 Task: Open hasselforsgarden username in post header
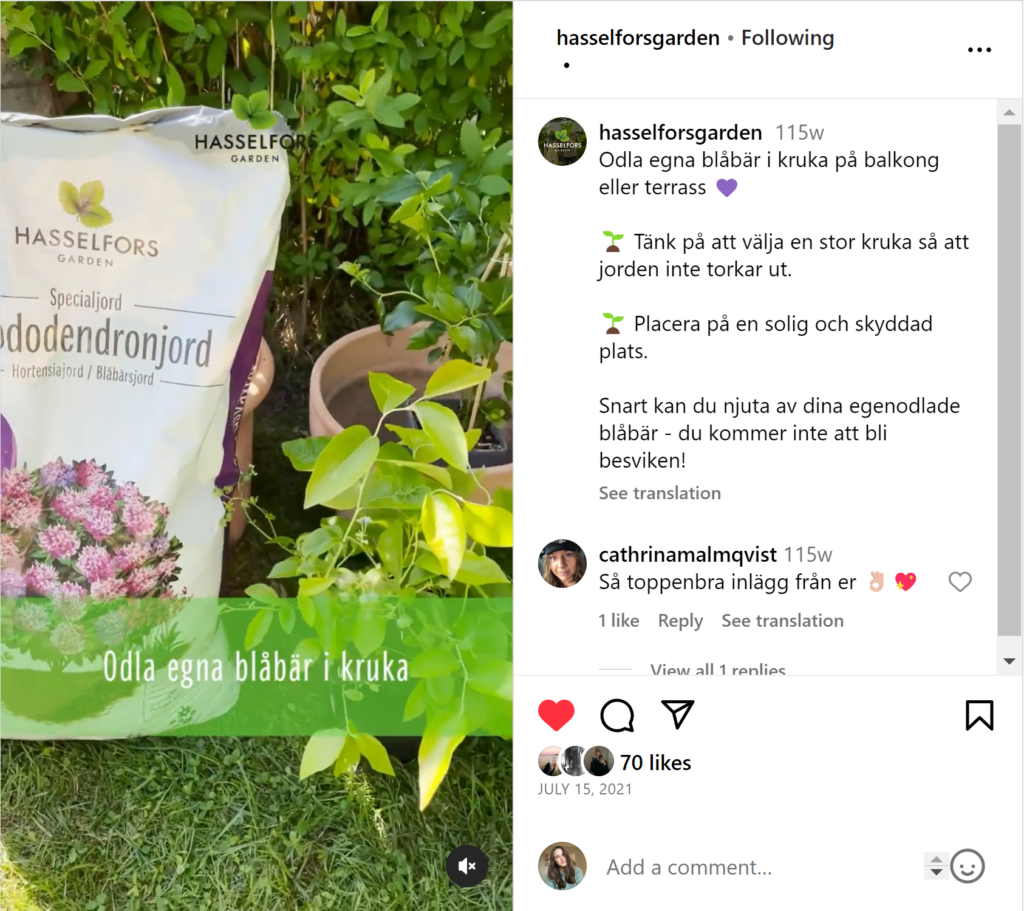tap(637, 38)
